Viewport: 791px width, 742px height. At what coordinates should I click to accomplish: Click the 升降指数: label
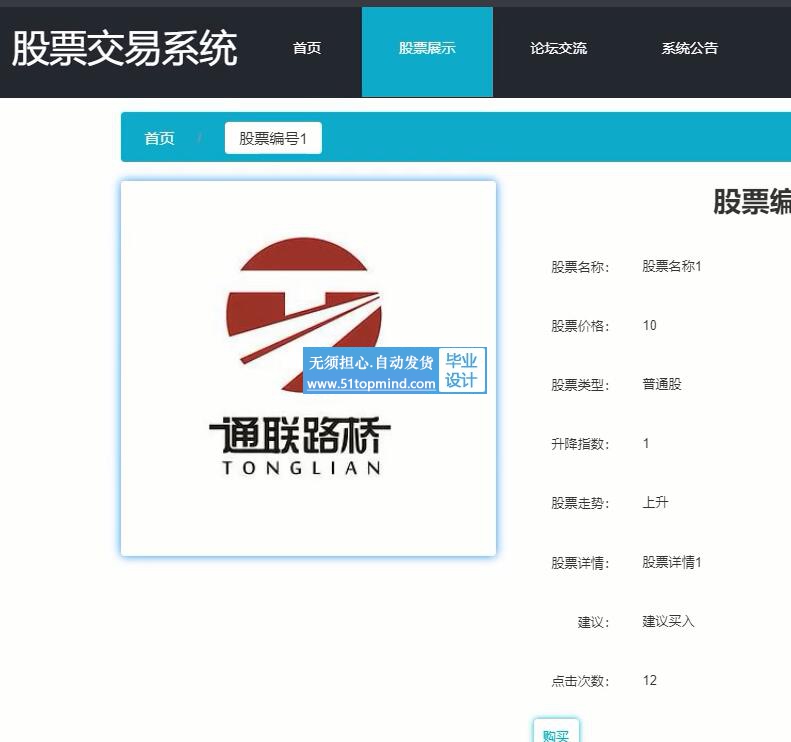point(580,444)
